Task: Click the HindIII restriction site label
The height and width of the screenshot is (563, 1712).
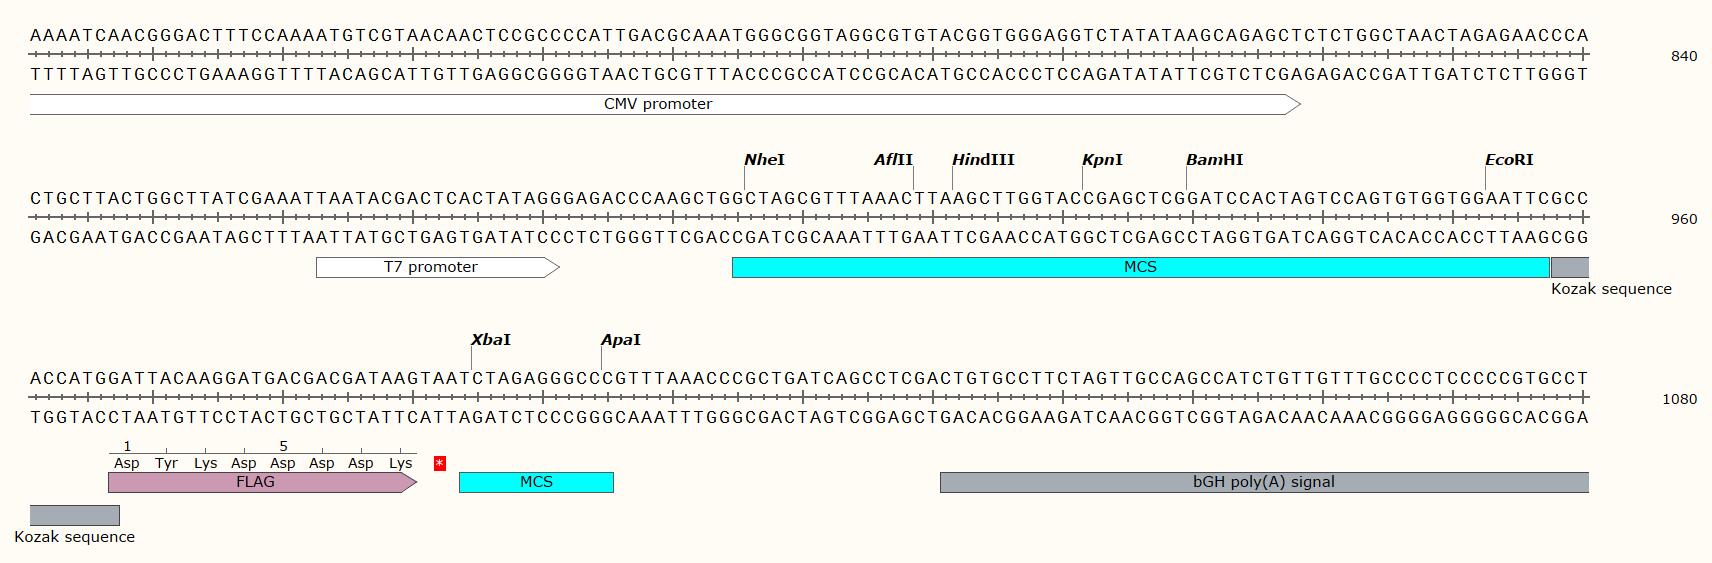Action: click(x=983, y=160)
